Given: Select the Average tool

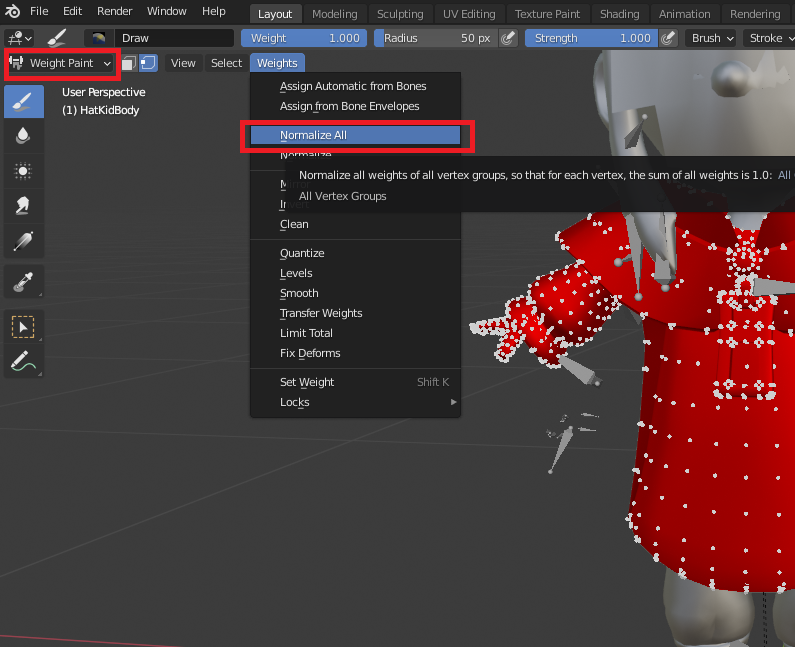Looking at the screenshot, I should pyautogui.click(x=24, y=171).
